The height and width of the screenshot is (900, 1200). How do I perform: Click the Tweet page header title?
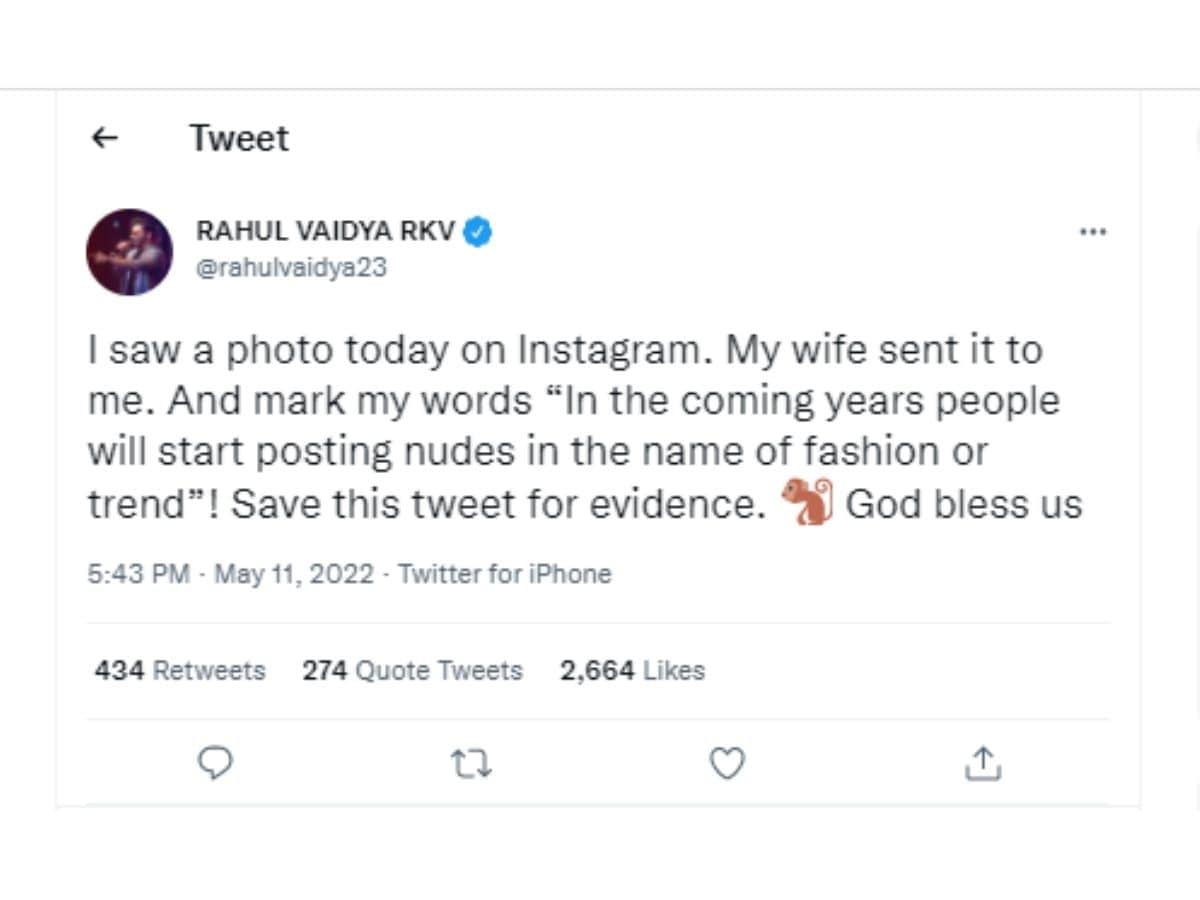click(239, 138)
